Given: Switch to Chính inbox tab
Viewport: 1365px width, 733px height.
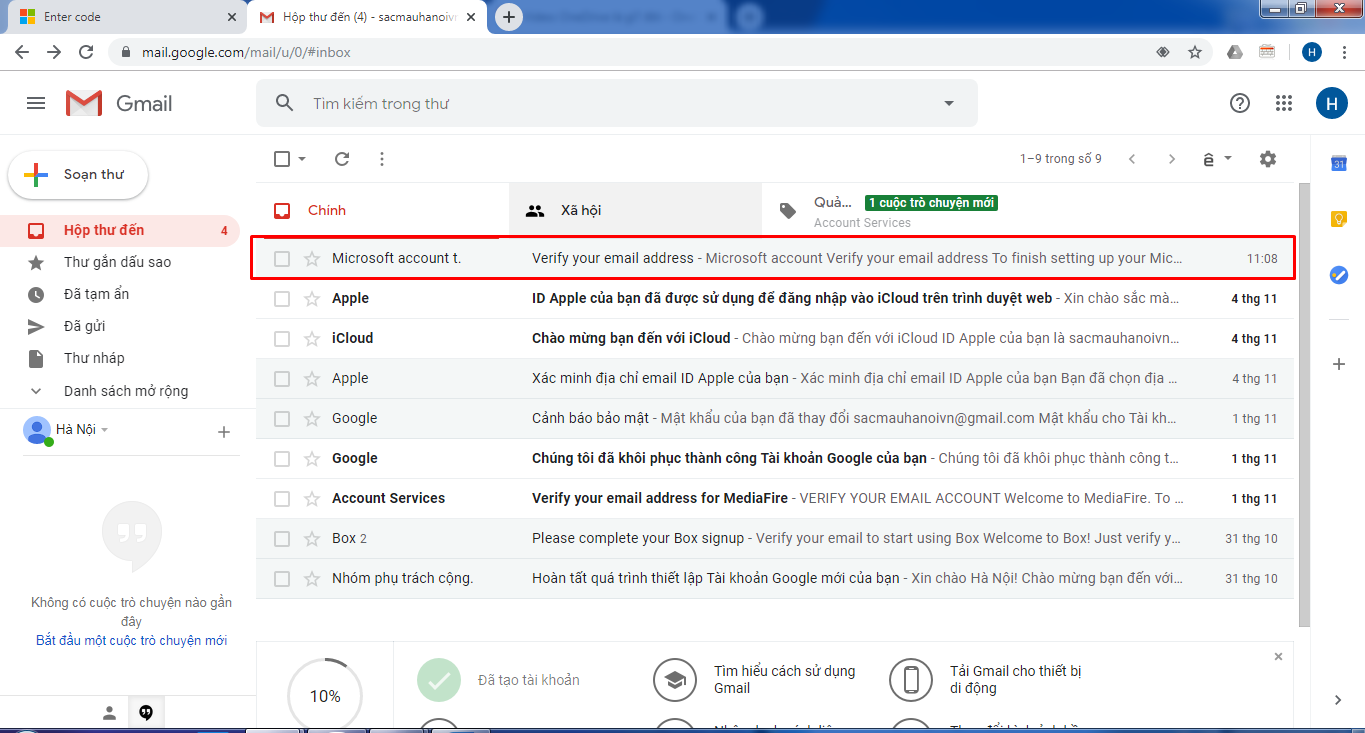Looking at the screenshot, I should coord(382,210).
